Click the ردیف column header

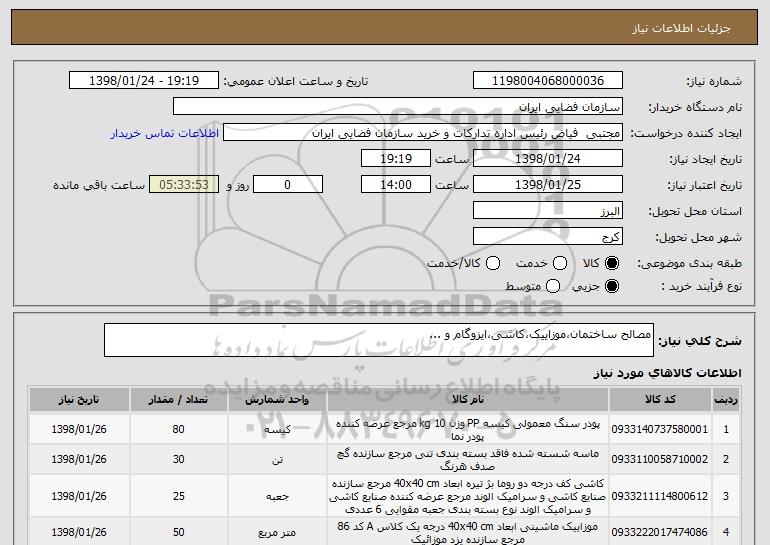[726, 400]
